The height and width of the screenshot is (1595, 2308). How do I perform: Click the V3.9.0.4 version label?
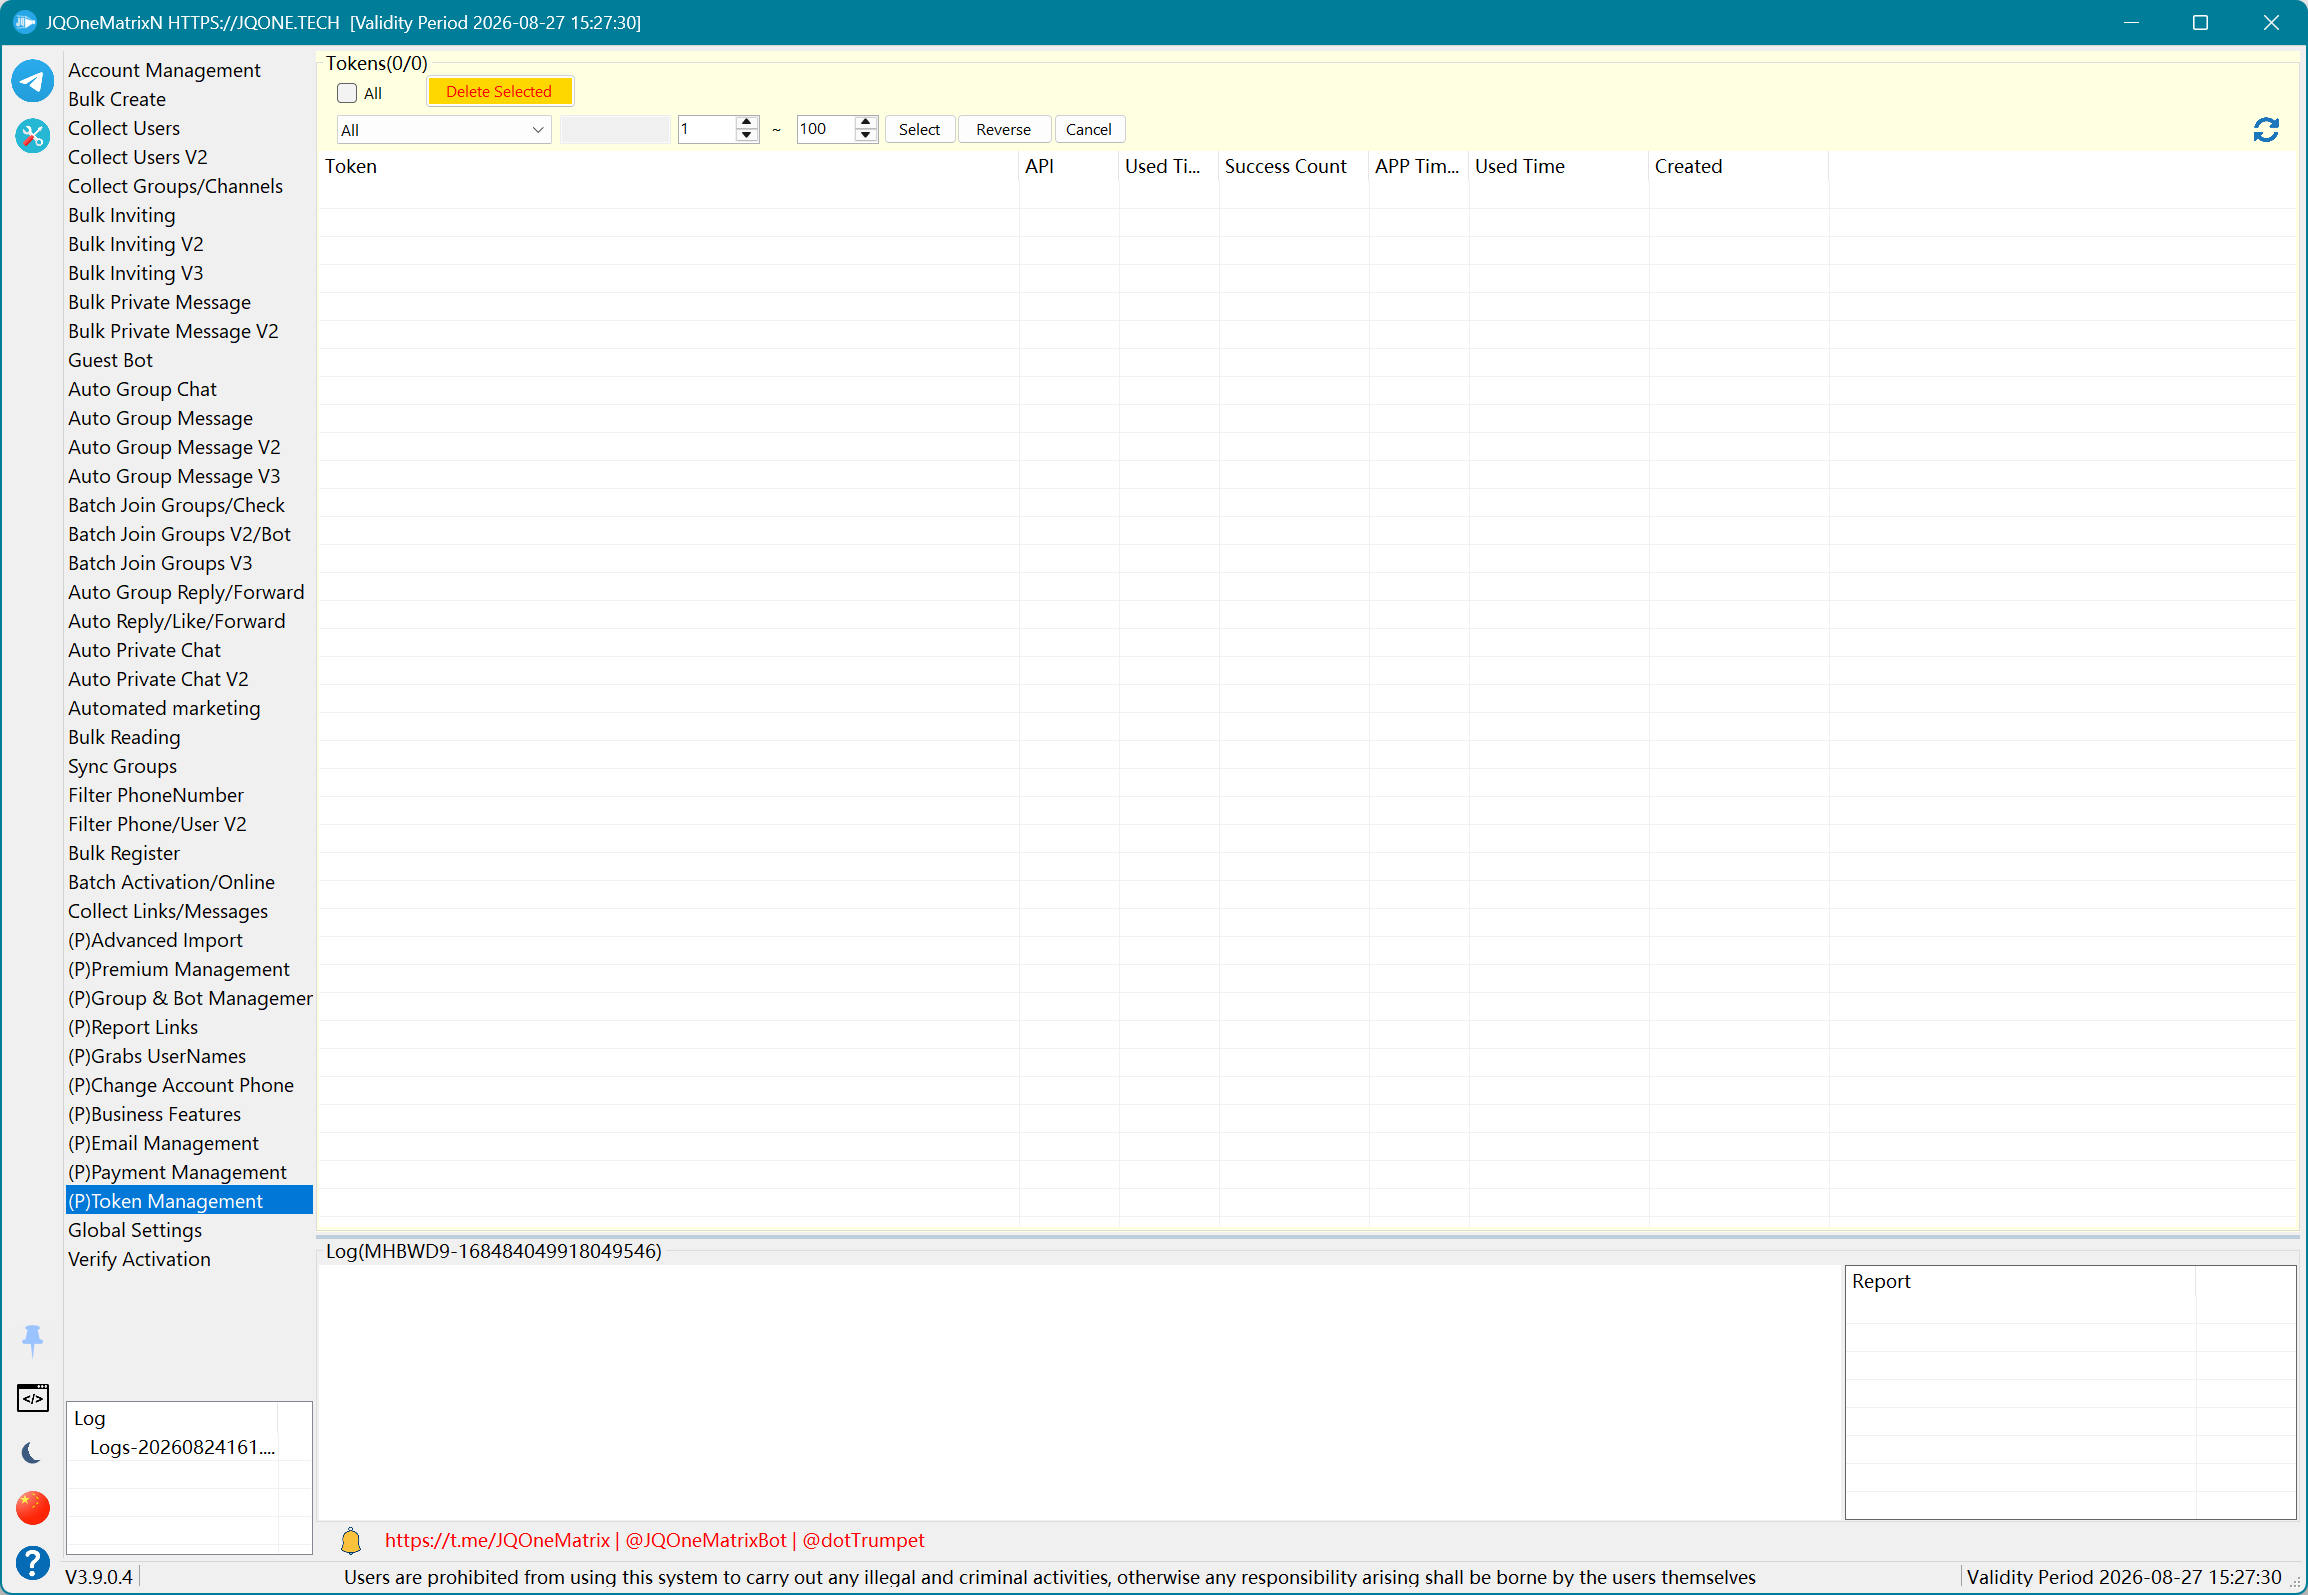point(99,1577)
